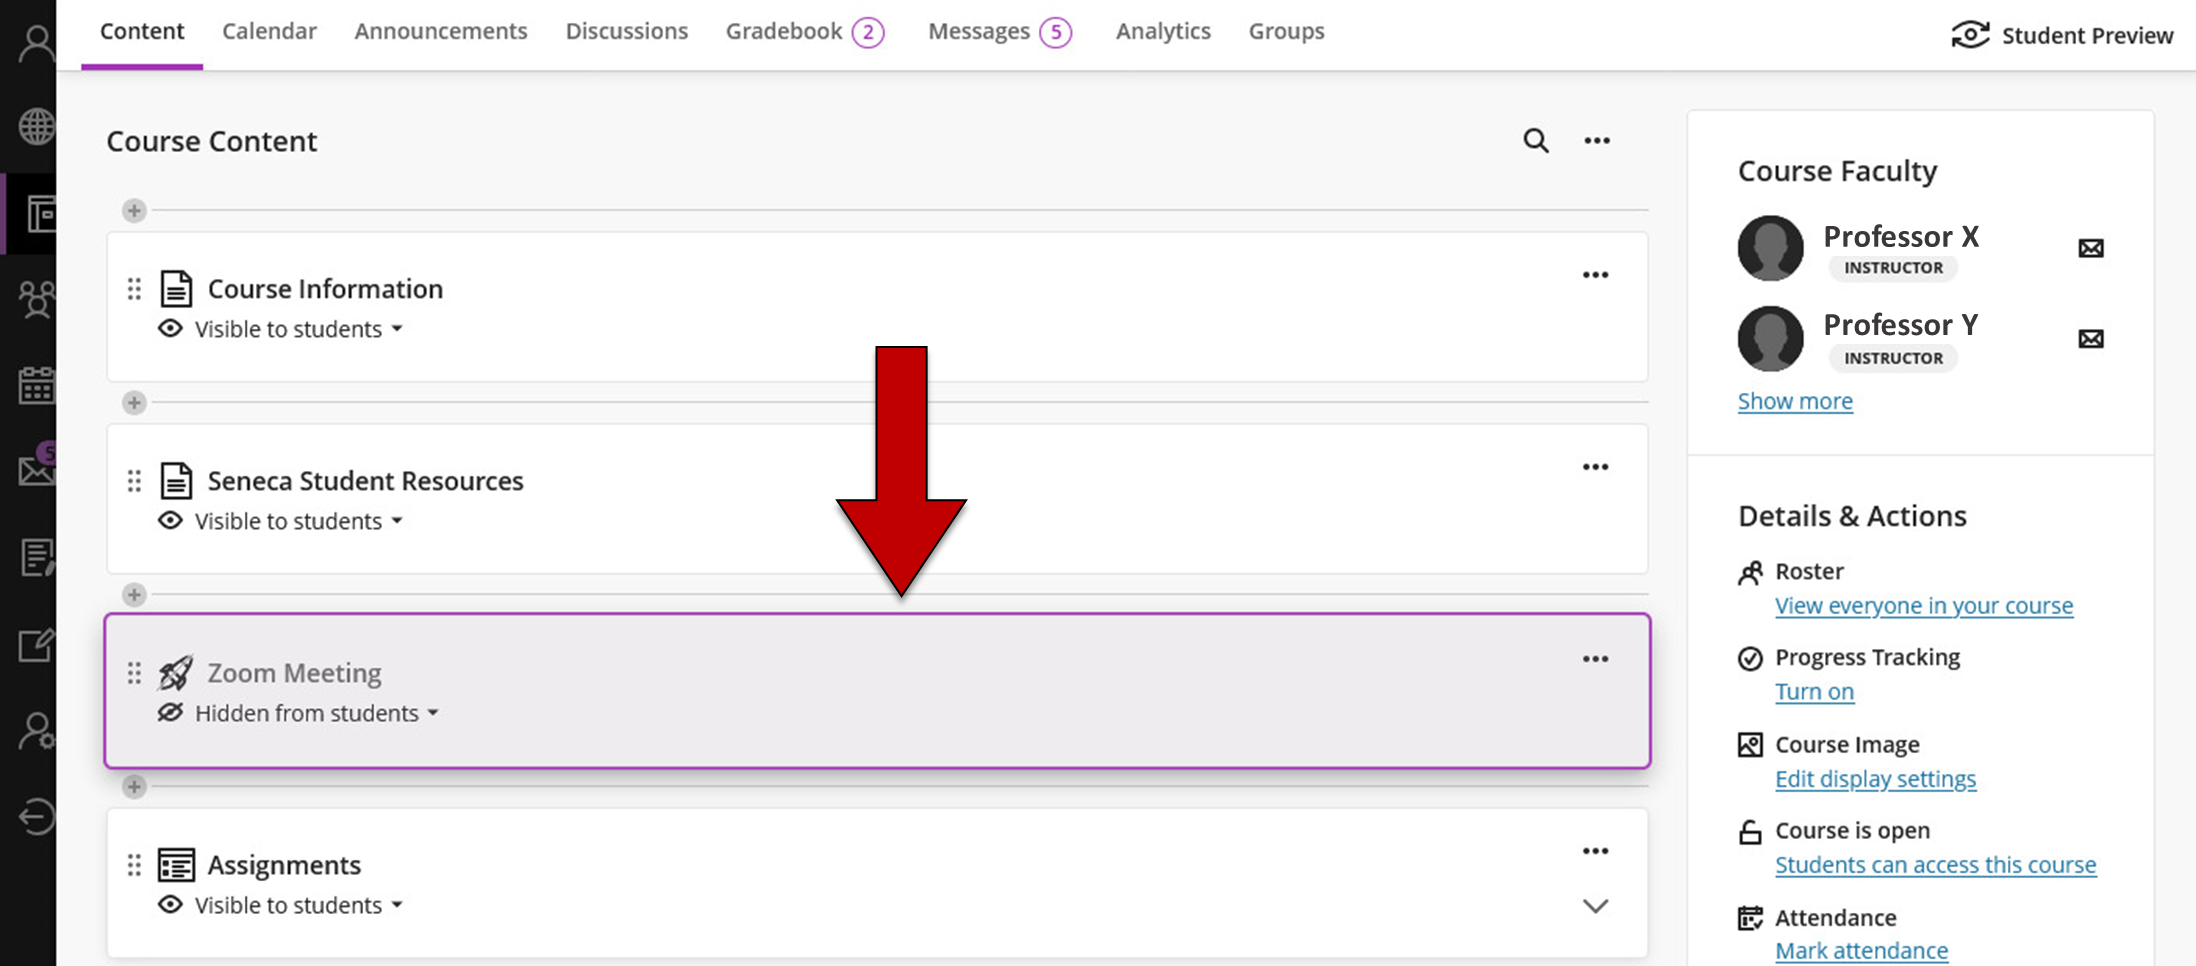Screen dimensions: 2196x966
Task: Click Professor X avatar thumbnail
Action: (1770, 248)
